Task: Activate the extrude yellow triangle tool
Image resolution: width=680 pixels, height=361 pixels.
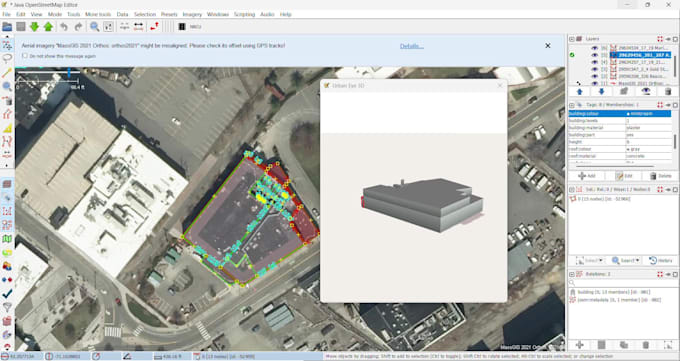Action: [7, 128]
